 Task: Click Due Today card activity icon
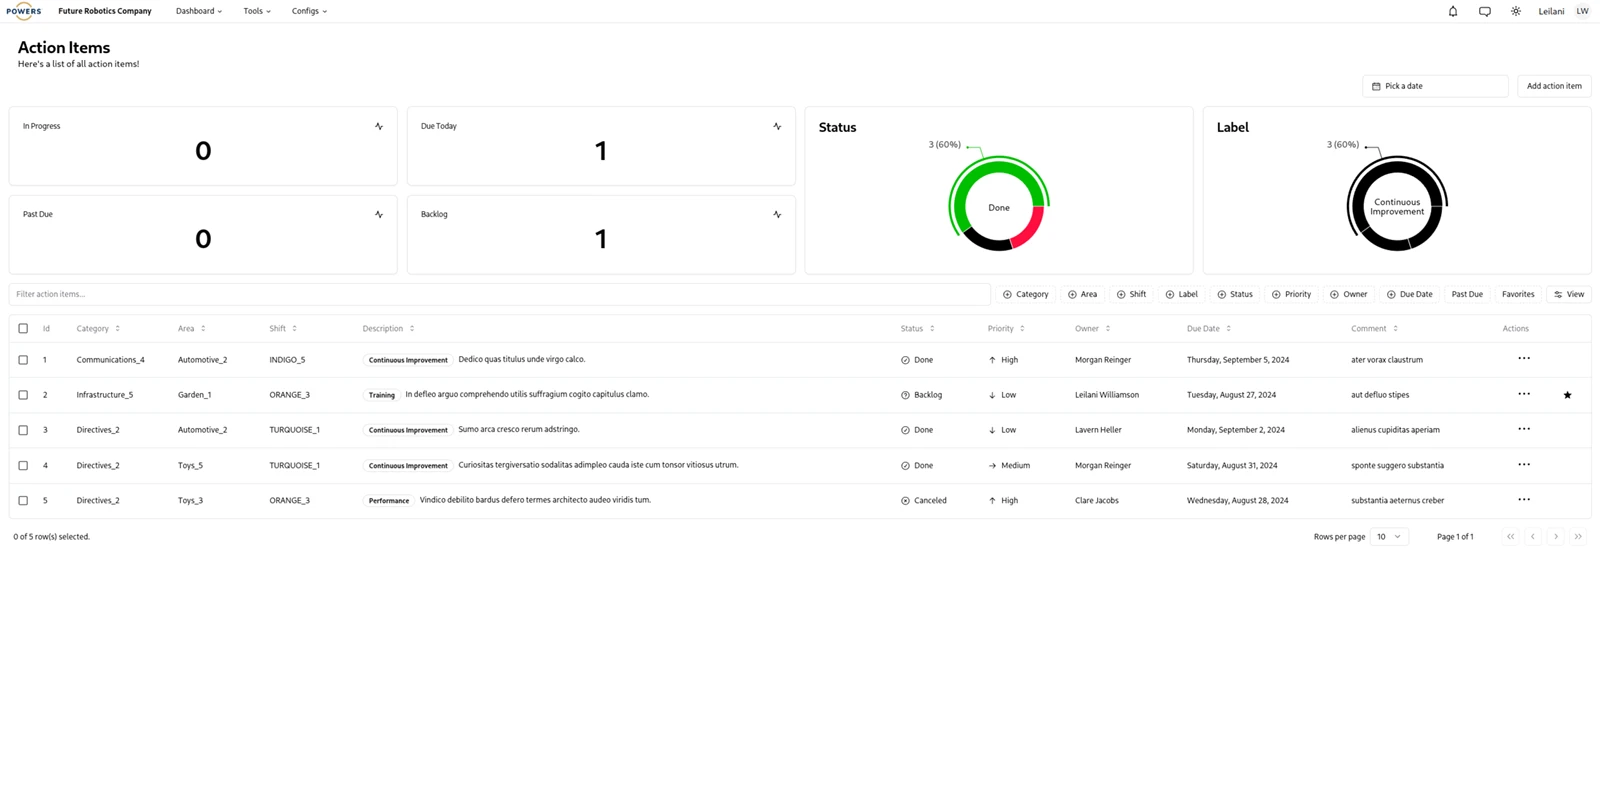click(x=777, y=126)
